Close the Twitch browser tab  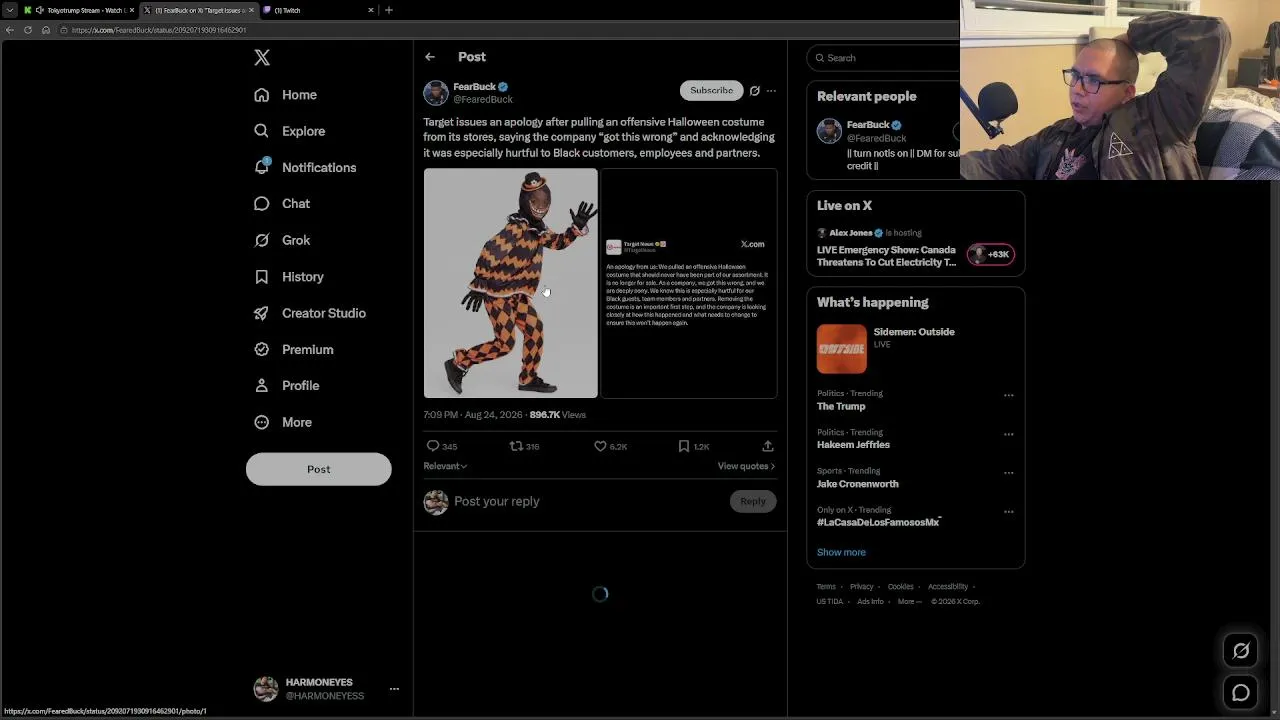pos(371,10)
